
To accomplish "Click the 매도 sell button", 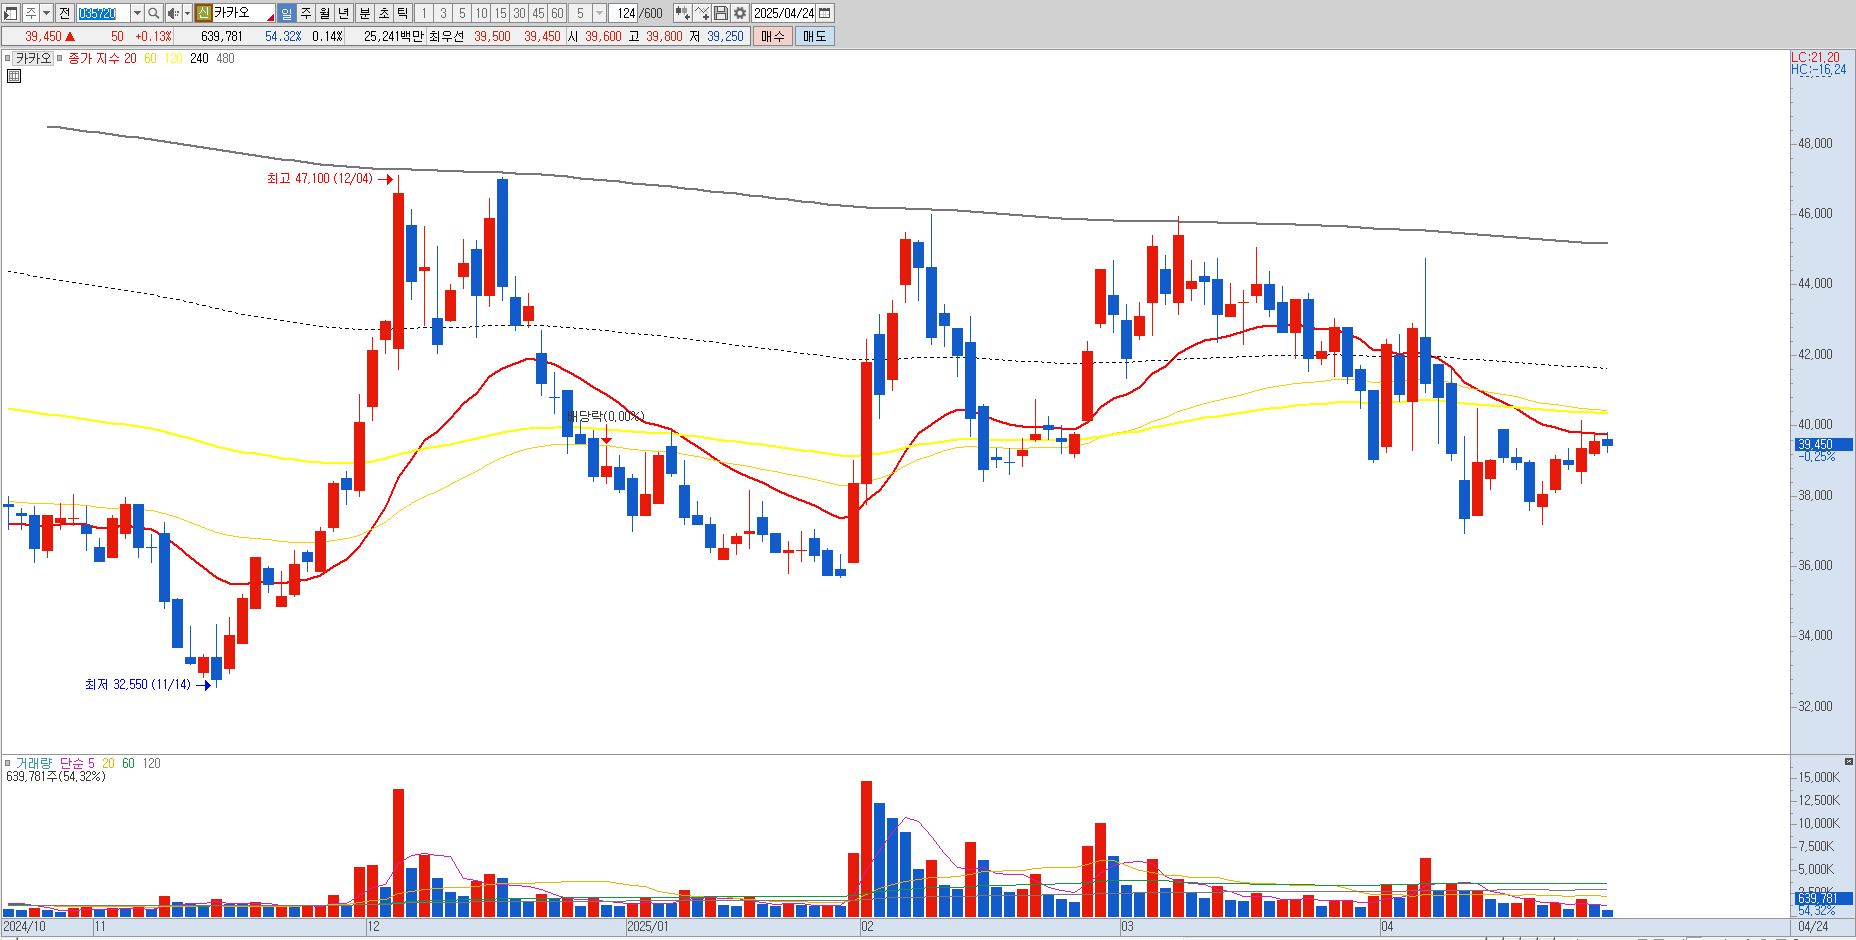I will click(x=815, y=36).
